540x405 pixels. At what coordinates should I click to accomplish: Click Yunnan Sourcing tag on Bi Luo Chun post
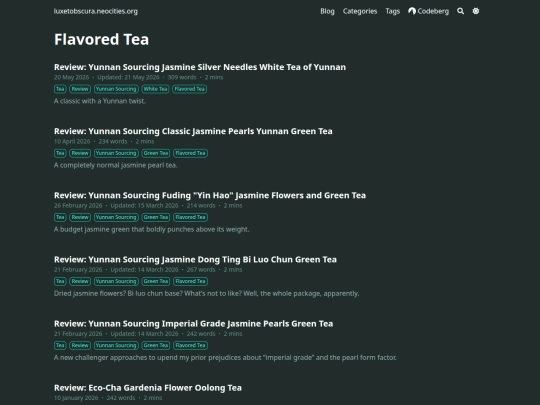pyautogui.click(x=116, y=281)
